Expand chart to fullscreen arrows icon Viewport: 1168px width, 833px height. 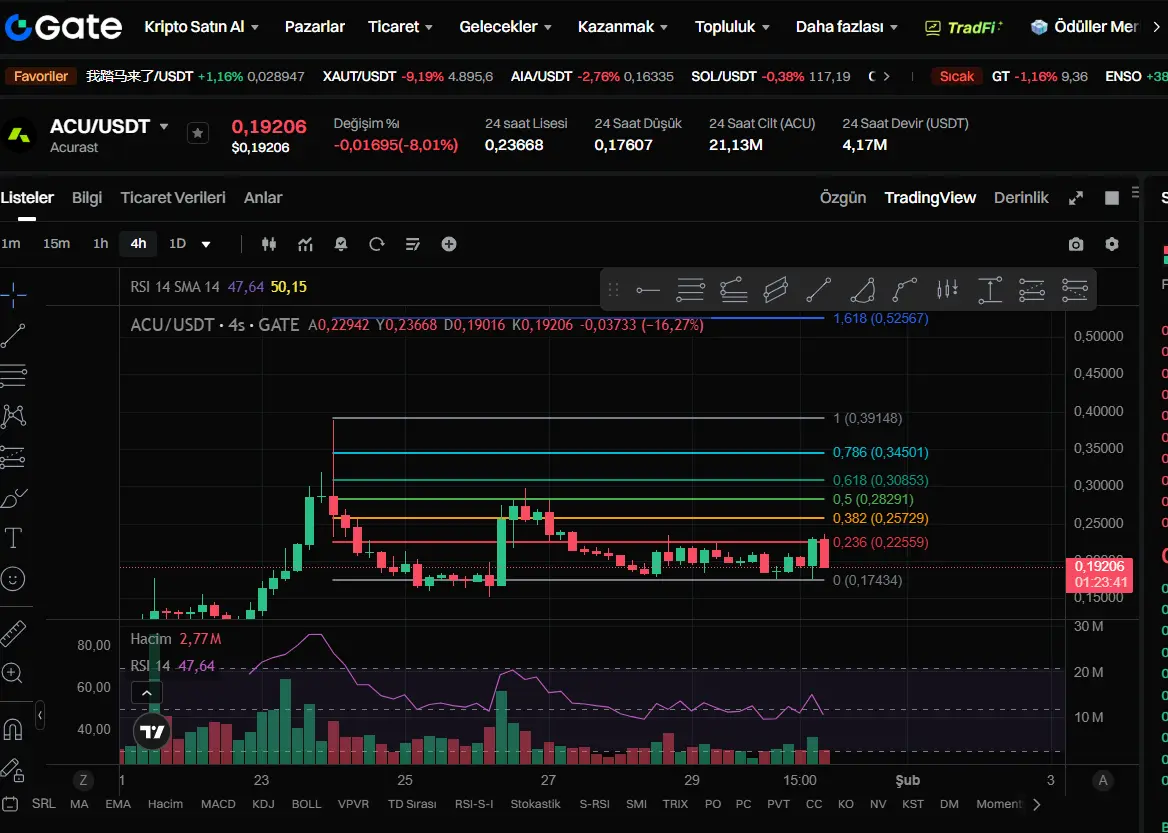pos(1076,198)
